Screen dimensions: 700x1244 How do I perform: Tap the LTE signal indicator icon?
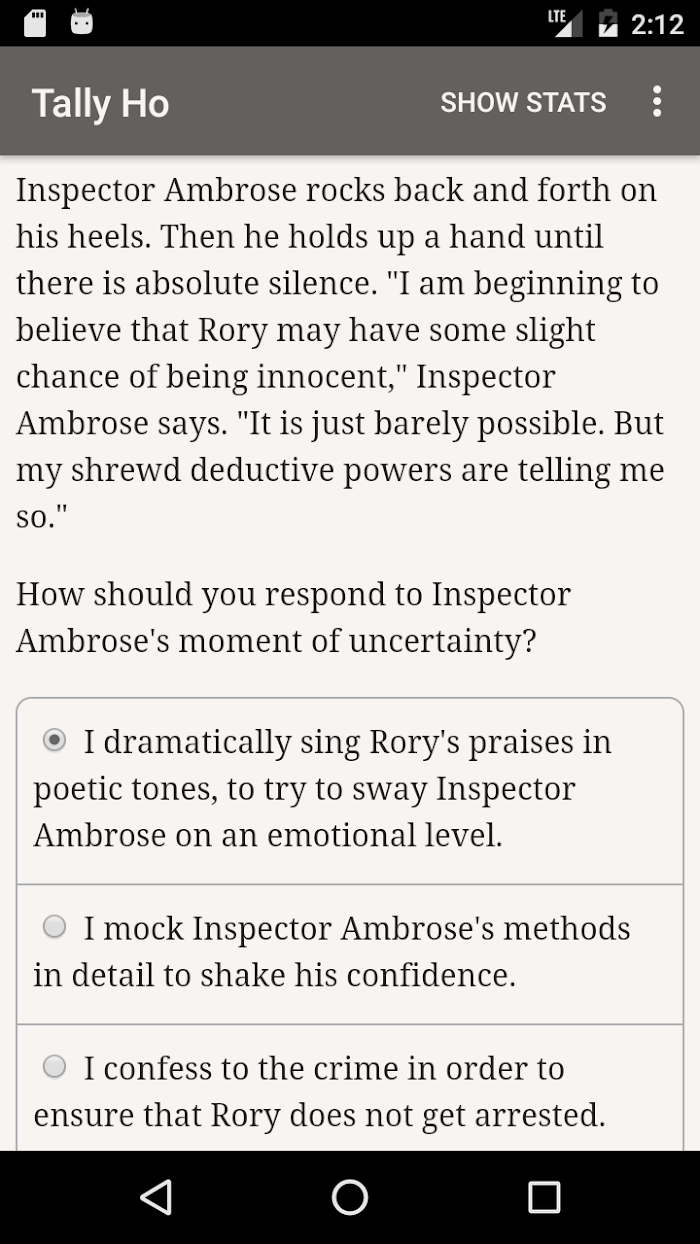(x=565, y=23)
